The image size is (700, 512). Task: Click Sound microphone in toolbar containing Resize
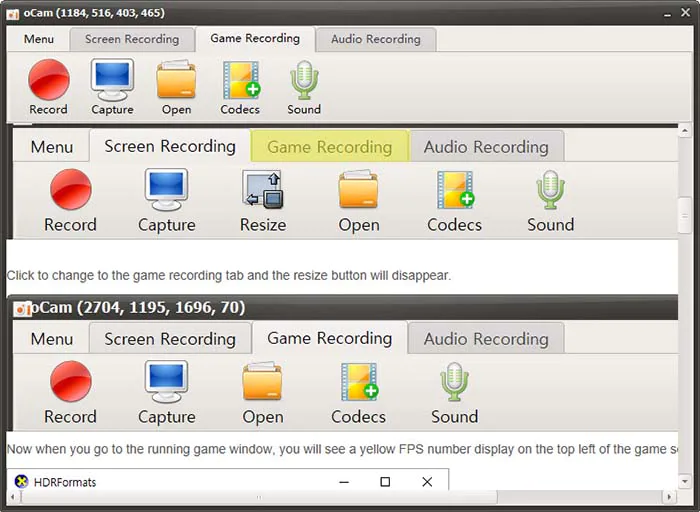(x=550, y=190)
